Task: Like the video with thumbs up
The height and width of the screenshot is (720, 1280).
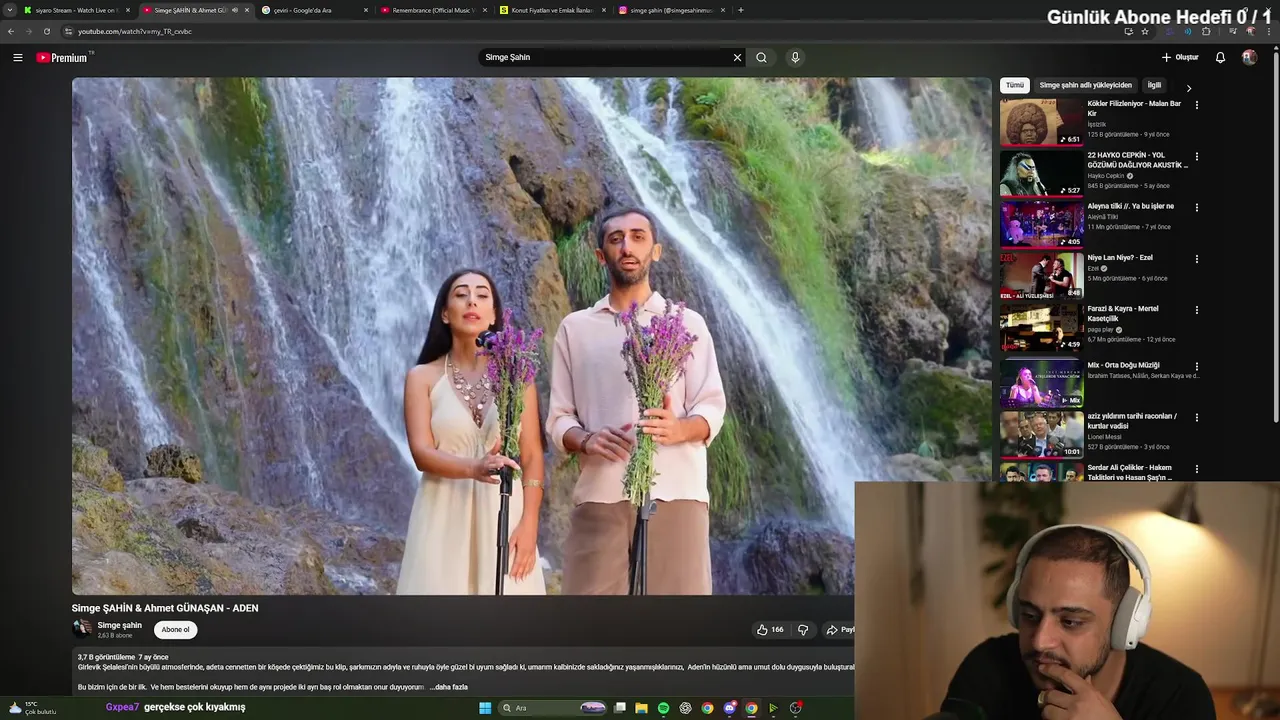Action: (770, 630)
